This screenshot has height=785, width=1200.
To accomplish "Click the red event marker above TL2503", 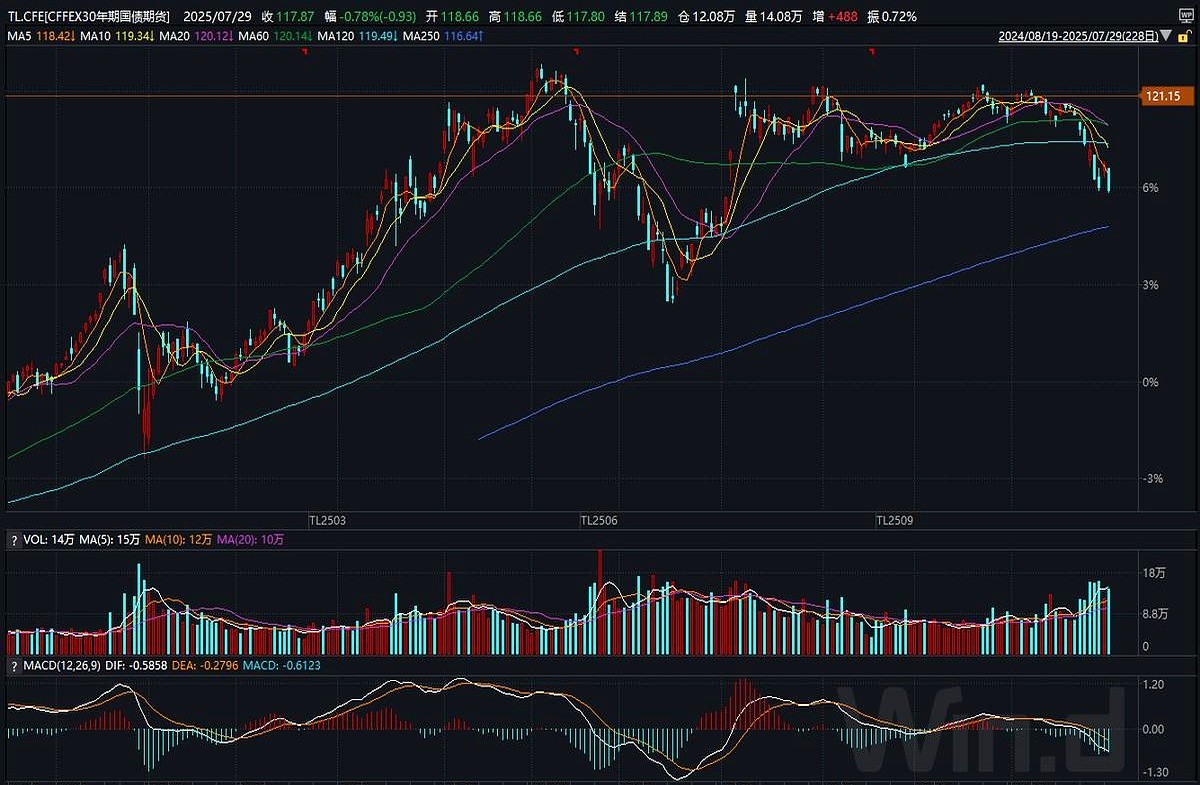I will tap(305, 51).
